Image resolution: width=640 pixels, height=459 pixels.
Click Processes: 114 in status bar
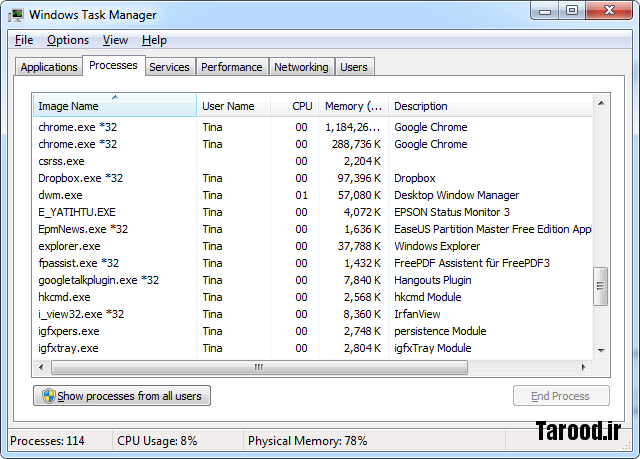47,441
